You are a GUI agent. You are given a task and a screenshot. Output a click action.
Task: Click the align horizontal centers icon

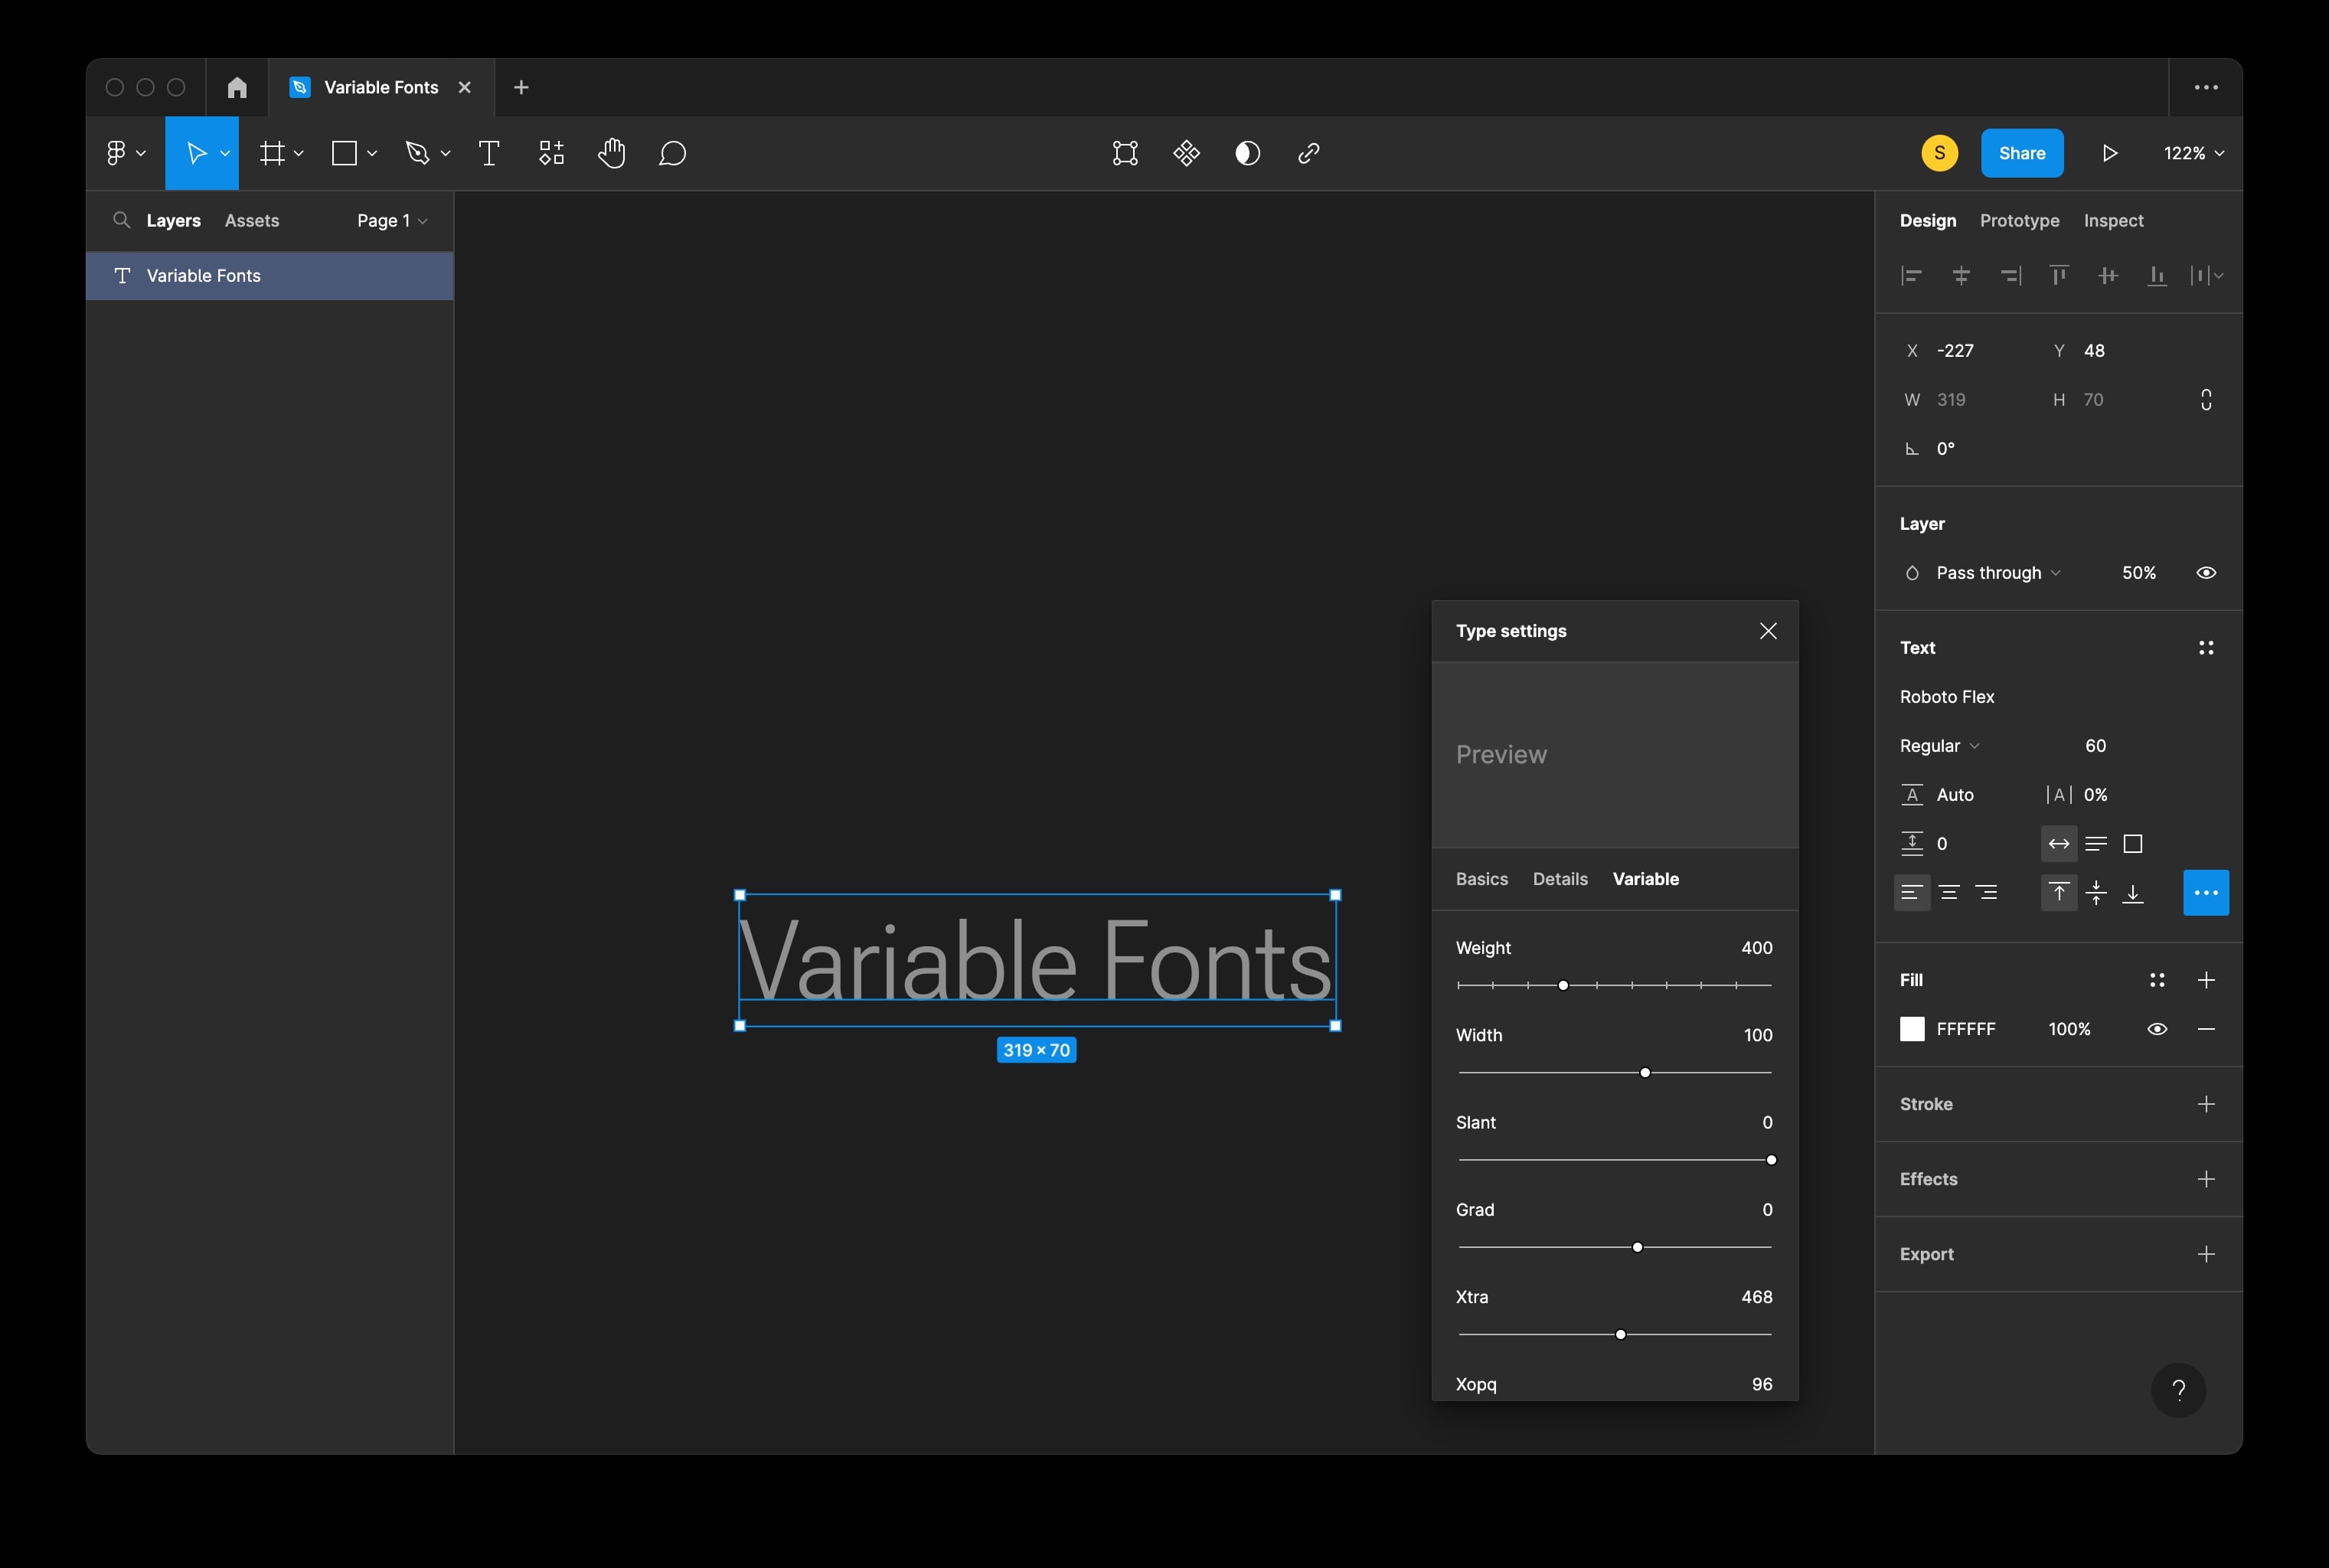(x=1960, y=275)
